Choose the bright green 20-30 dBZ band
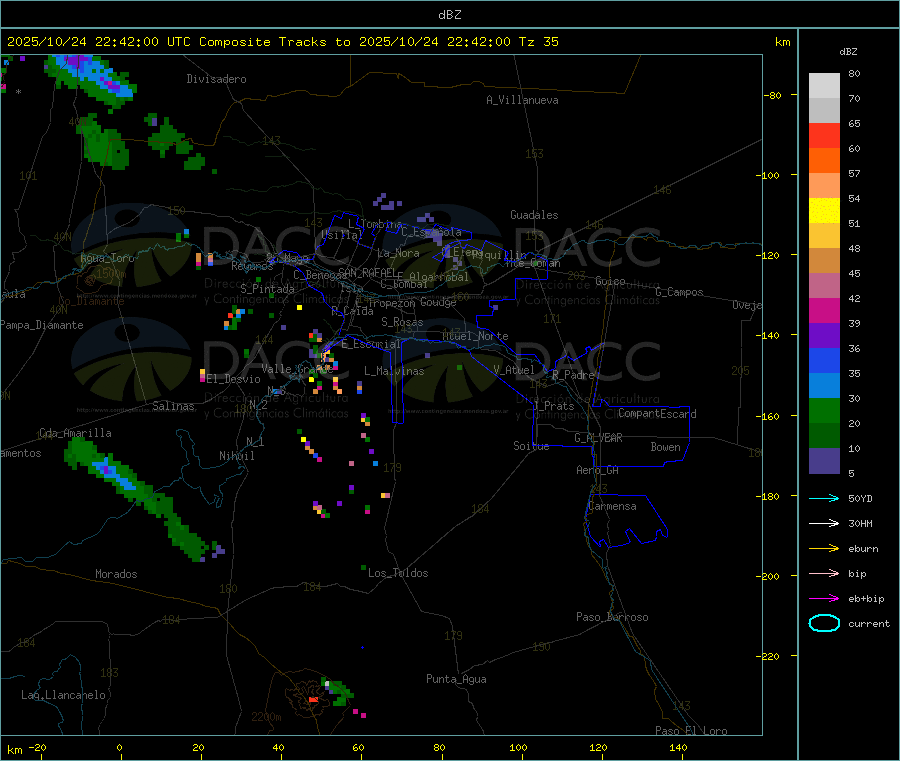Image resolution: width=900 pixels, height=761 pixels. 824,410
